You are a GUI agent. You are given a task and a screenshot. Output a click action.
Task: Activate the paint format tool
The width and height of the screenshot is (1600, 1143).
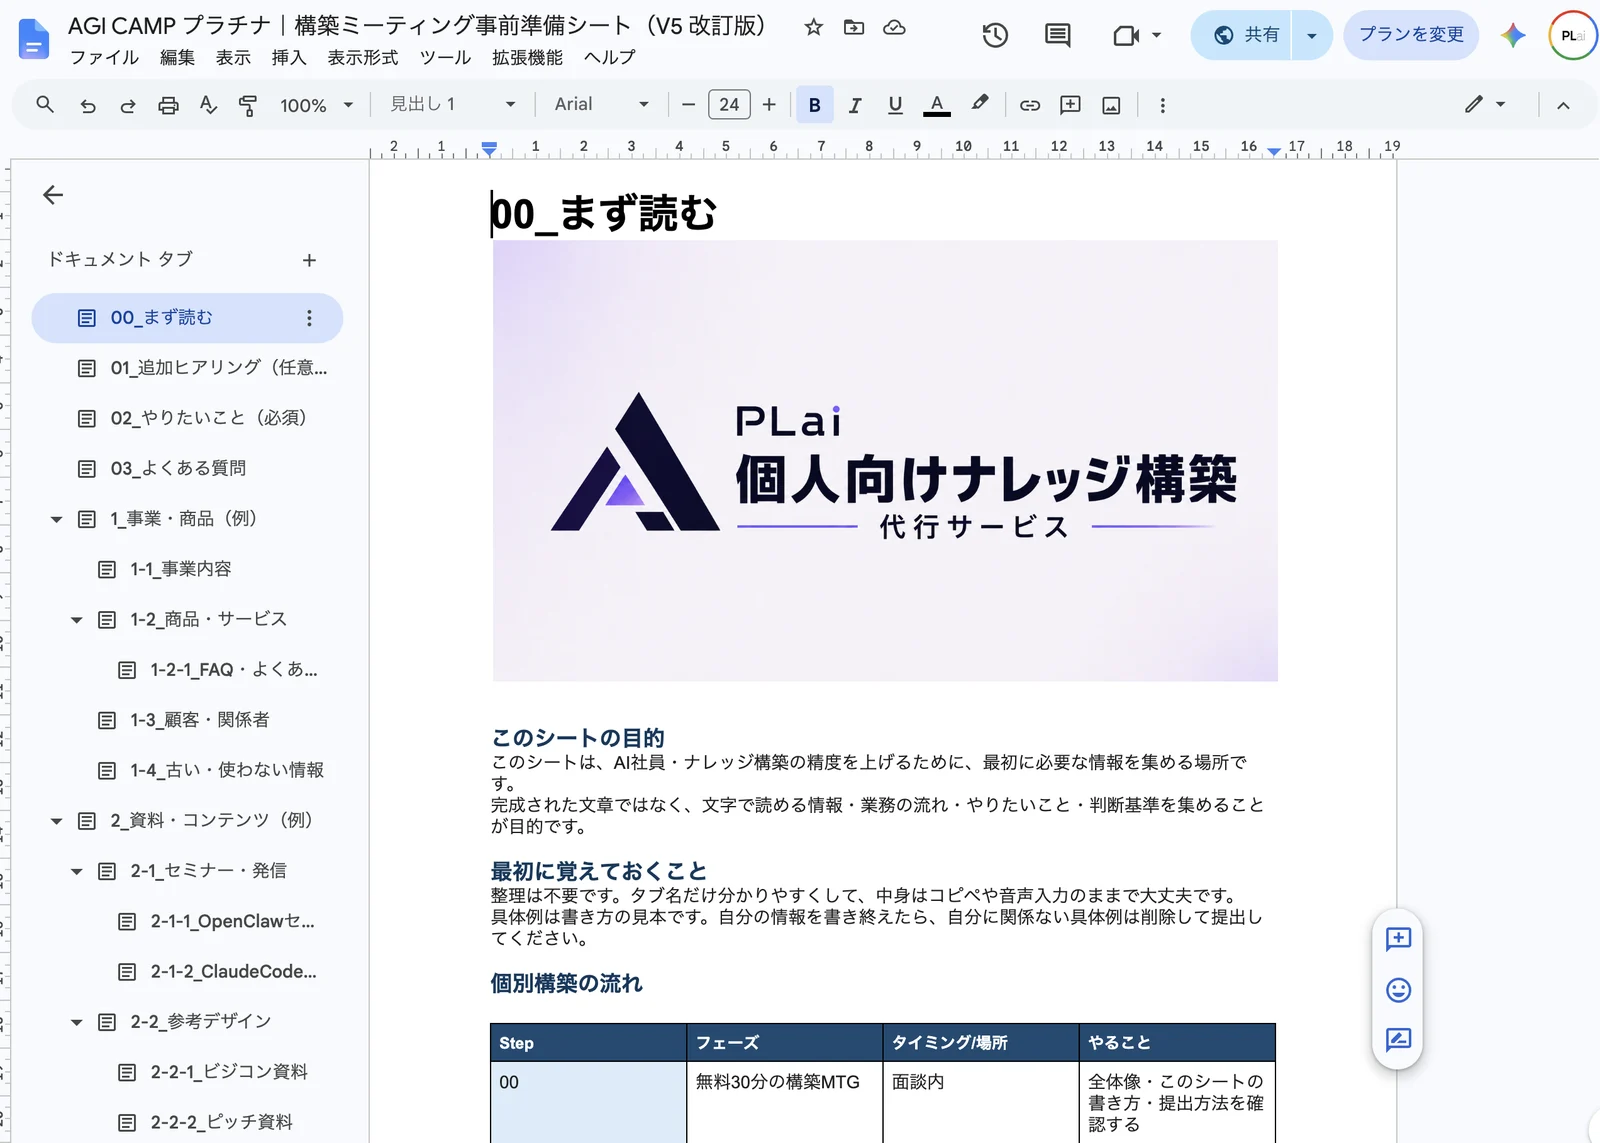click(x=248, y=105)
